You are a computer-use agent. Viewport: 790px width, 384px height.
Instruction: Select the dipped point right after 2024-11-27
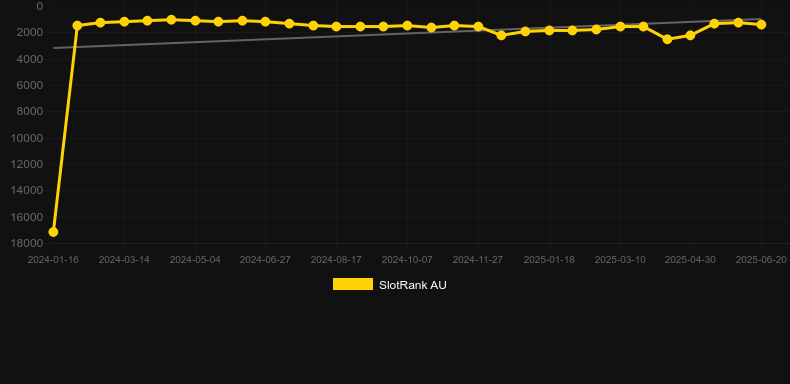[x=501, y=35]
